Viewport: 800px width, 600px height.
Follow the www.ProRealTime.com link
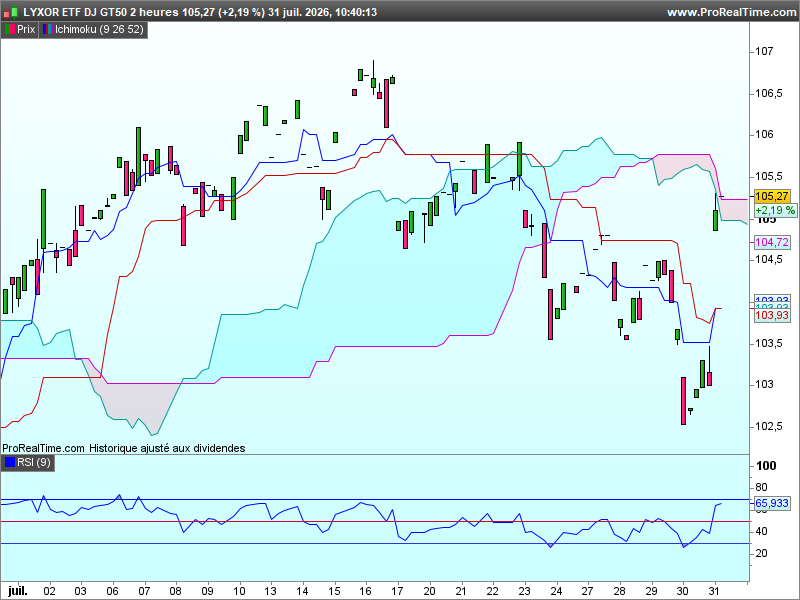point(731,12)
